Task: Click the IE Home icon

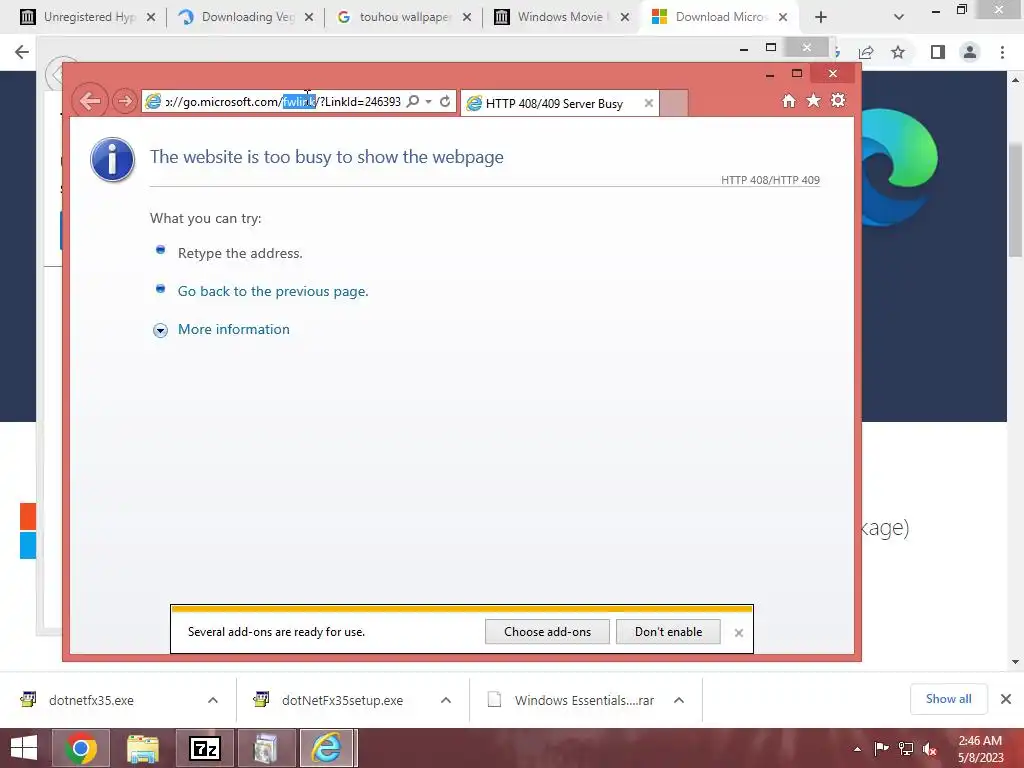Action: [789, 101]
